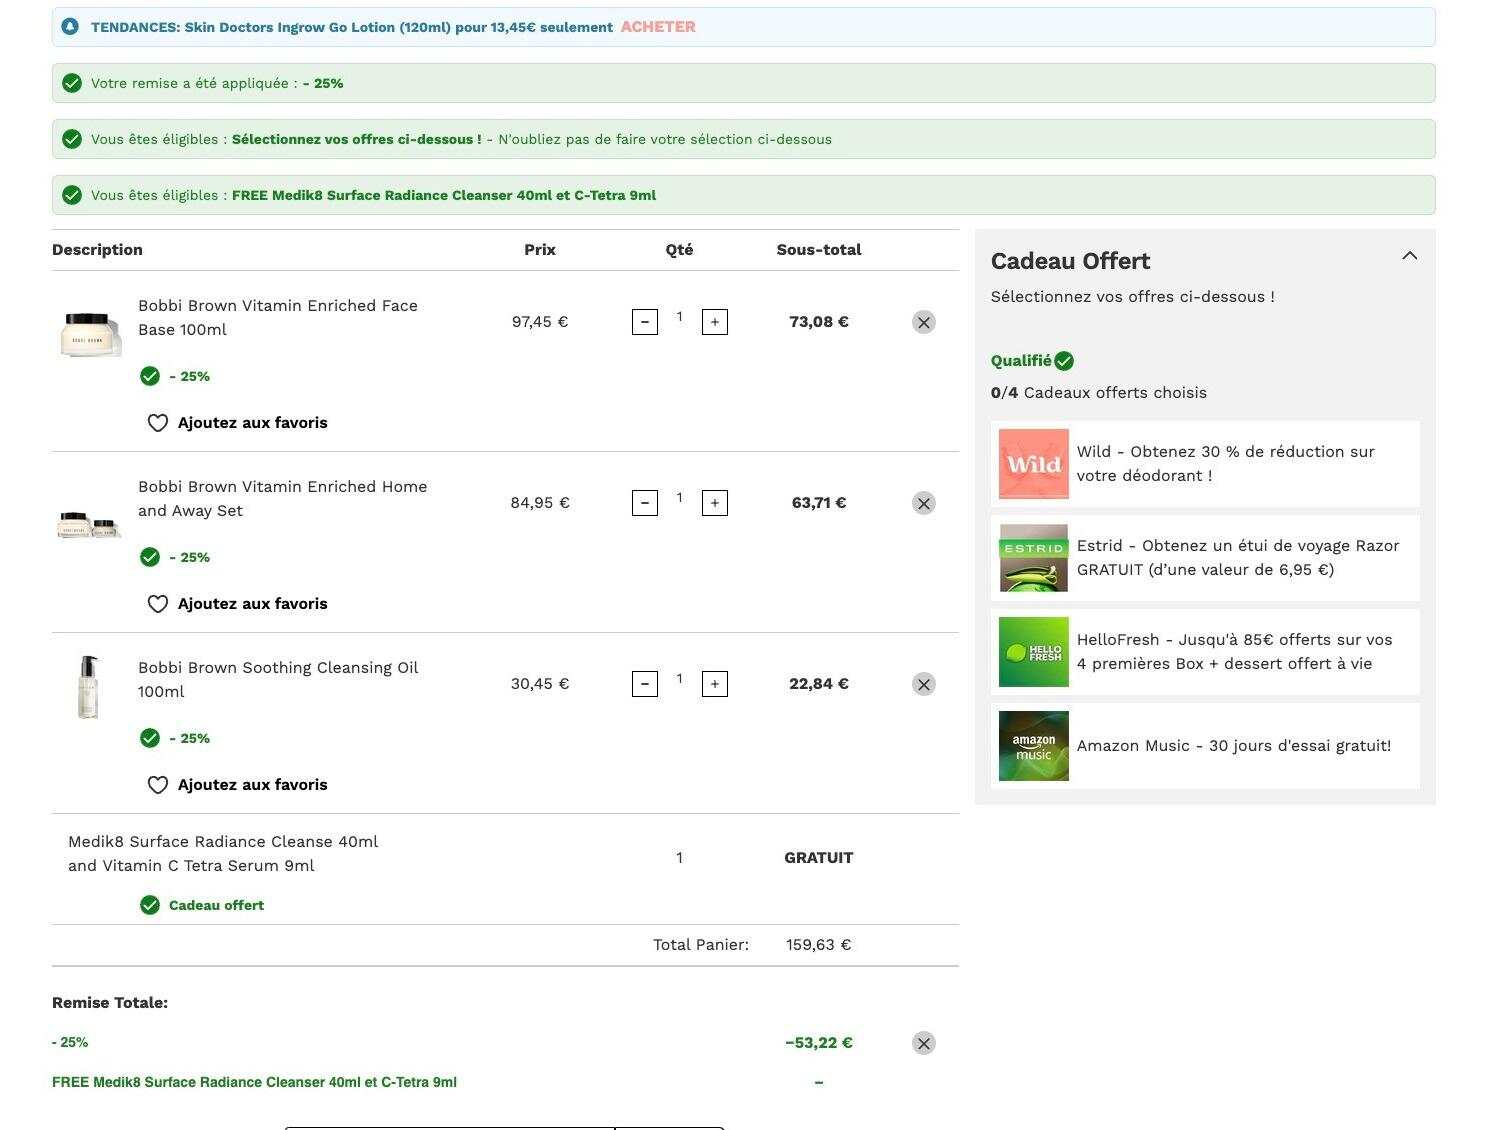Click the GRATUIT label for Medik8 gift
Screen dimensions: 1488x1130
[819, 858]
